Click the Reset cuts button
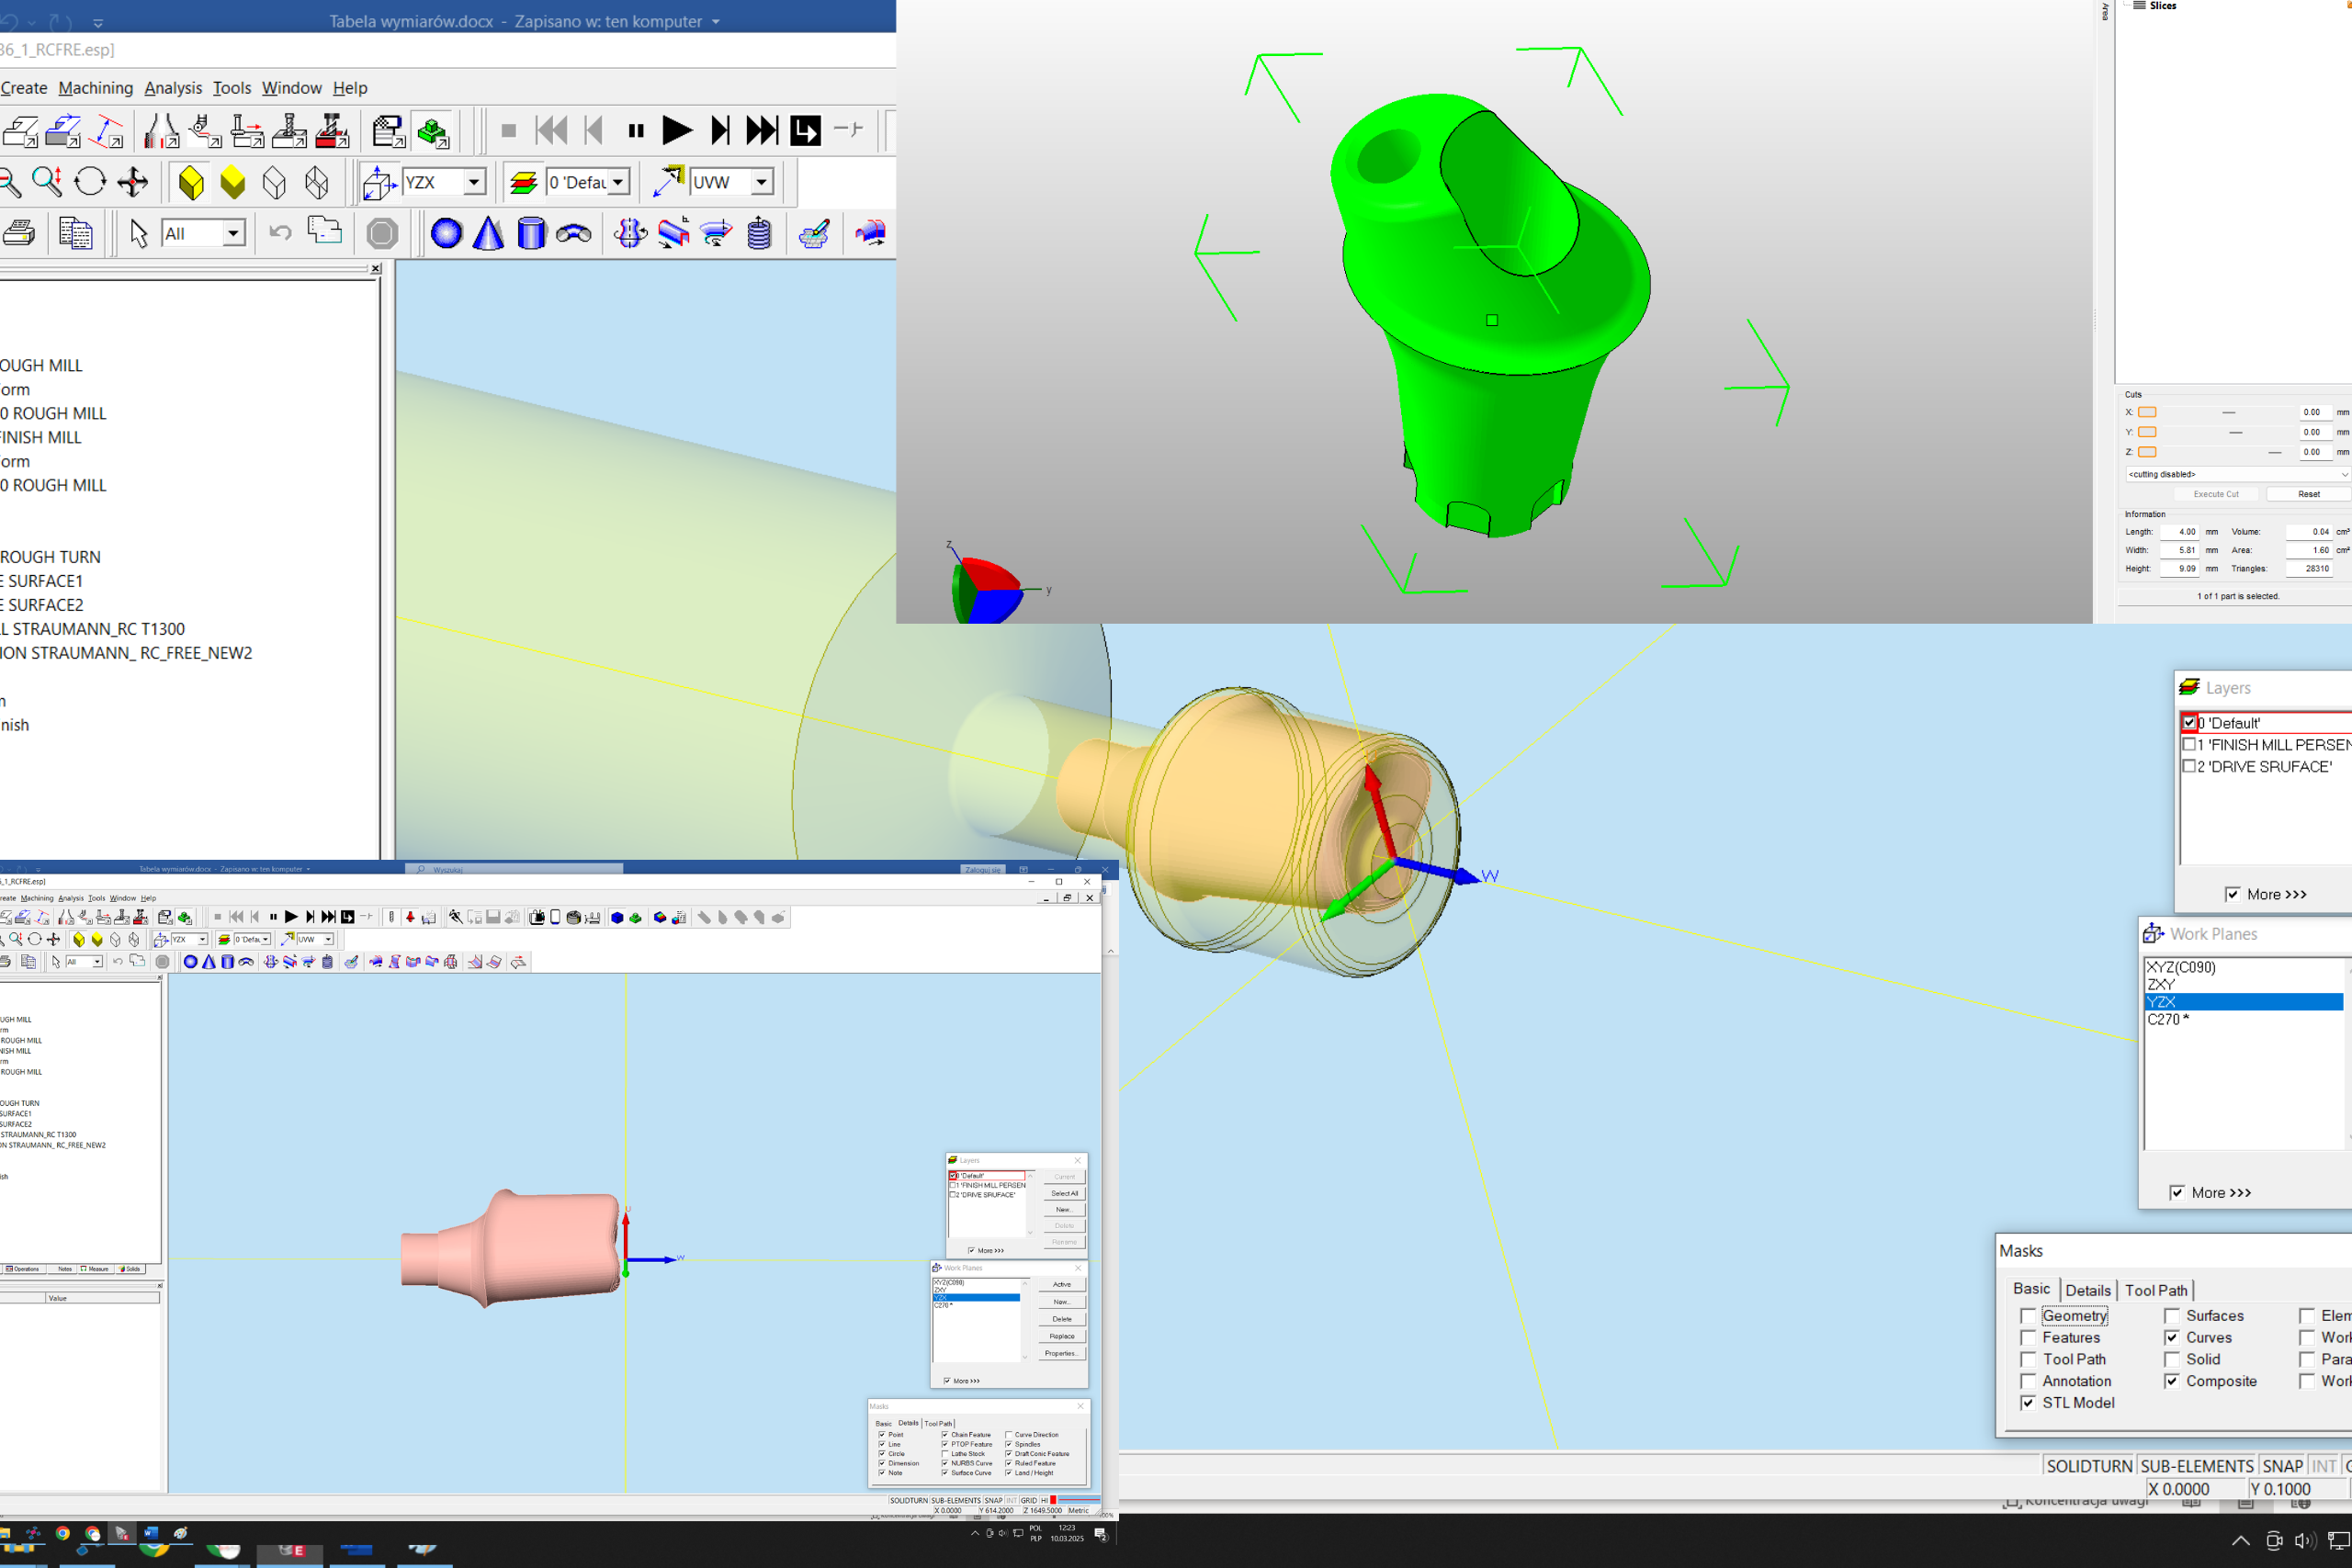Screen dimensions: 2352x1568 click(2308, 494)
